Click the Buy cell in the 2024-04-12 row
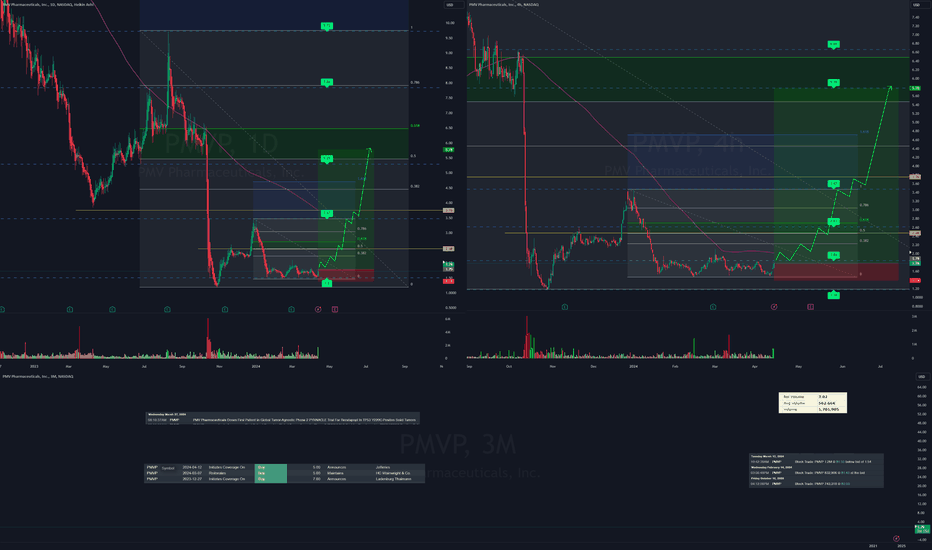 pyautogui.click(x=270, y=467)
